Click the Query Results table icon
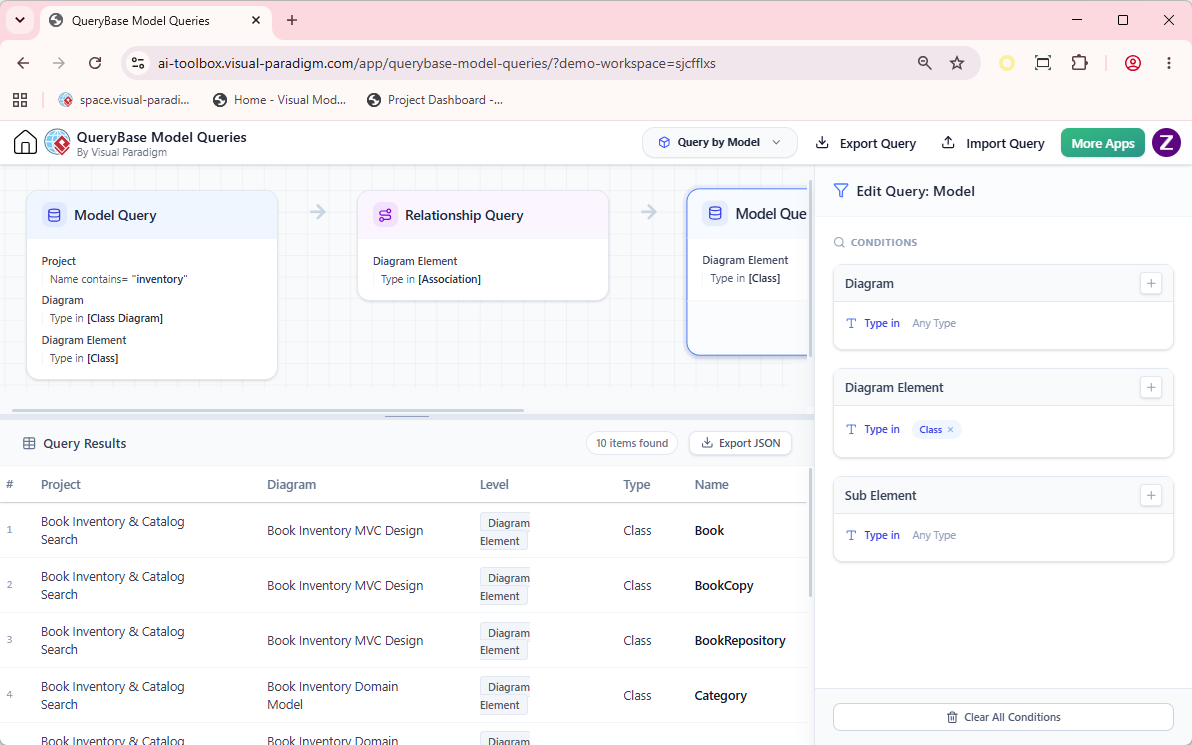The width and height of the screenshot is (1192, 745). tap(29, 443)
